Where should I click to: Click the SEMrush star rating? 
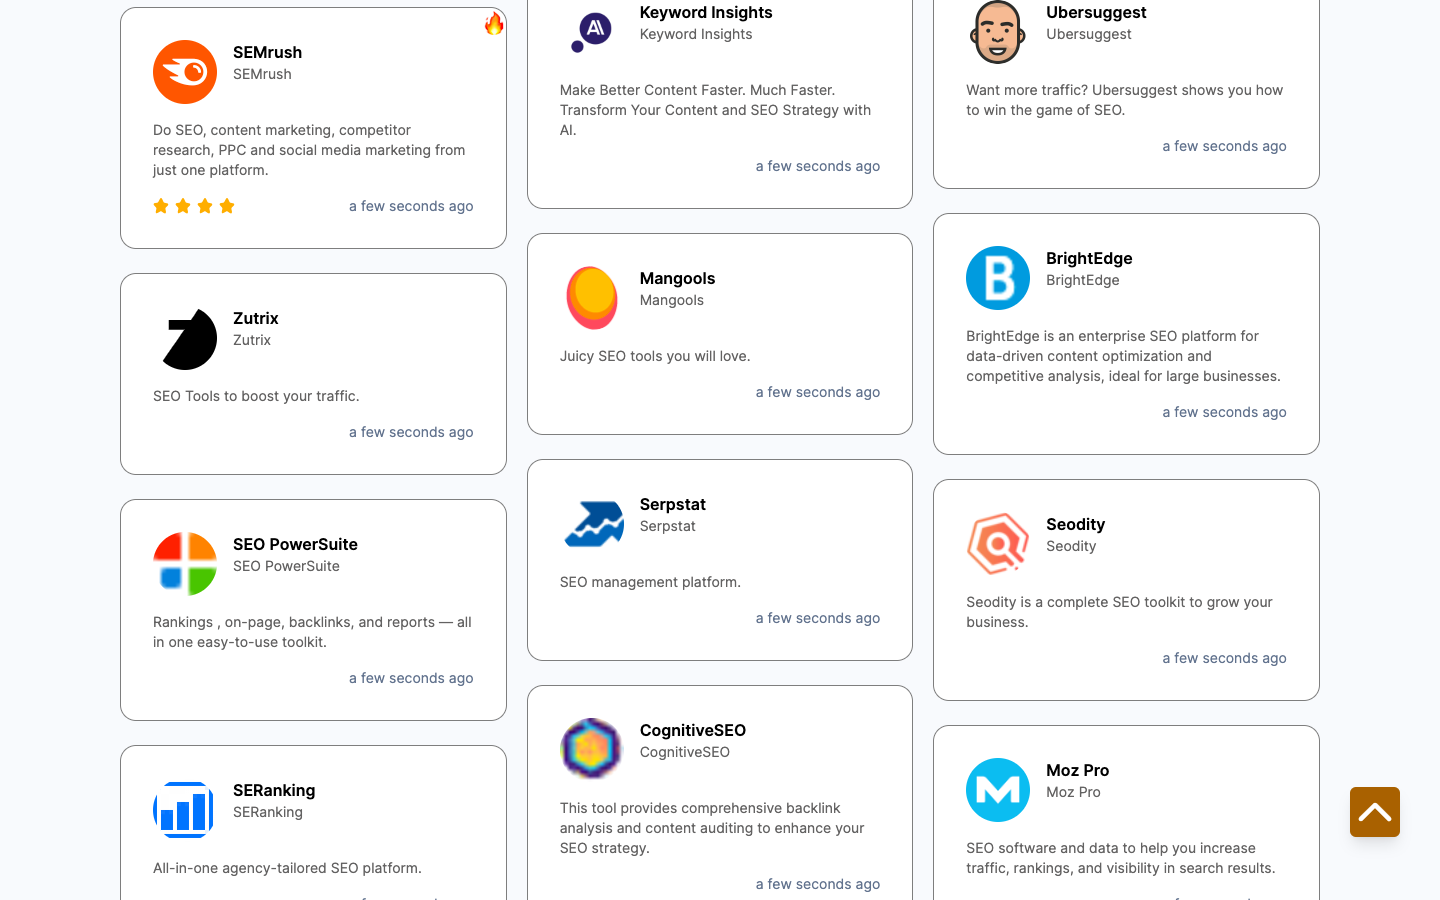pyautogui.click(x=194, y=206)
